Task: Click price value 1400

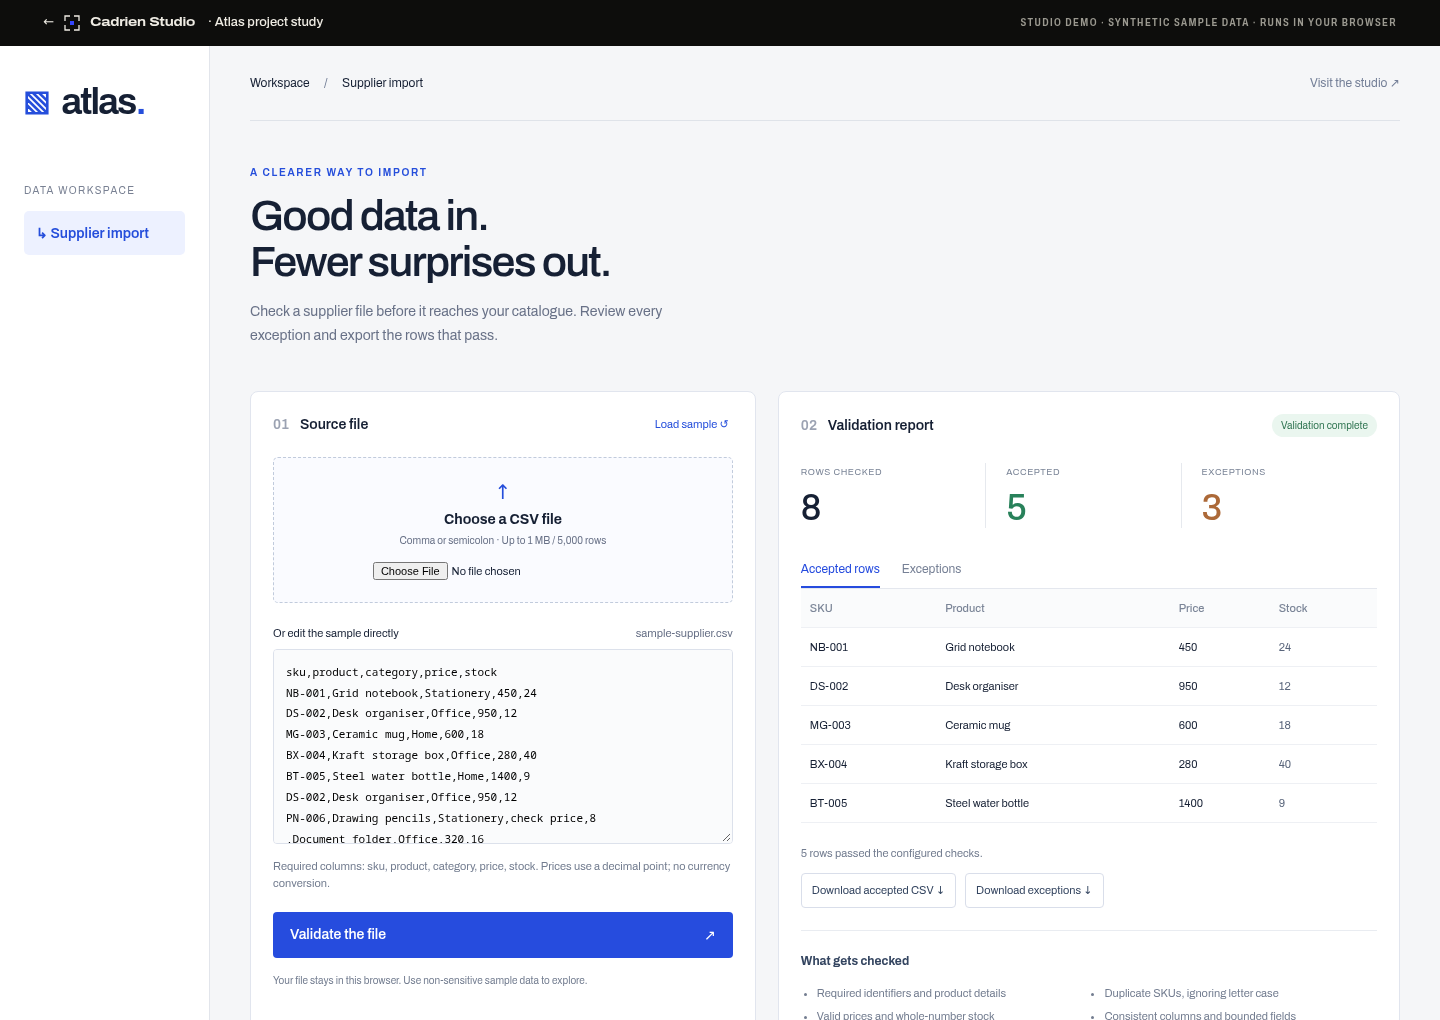Action: 1191,803
